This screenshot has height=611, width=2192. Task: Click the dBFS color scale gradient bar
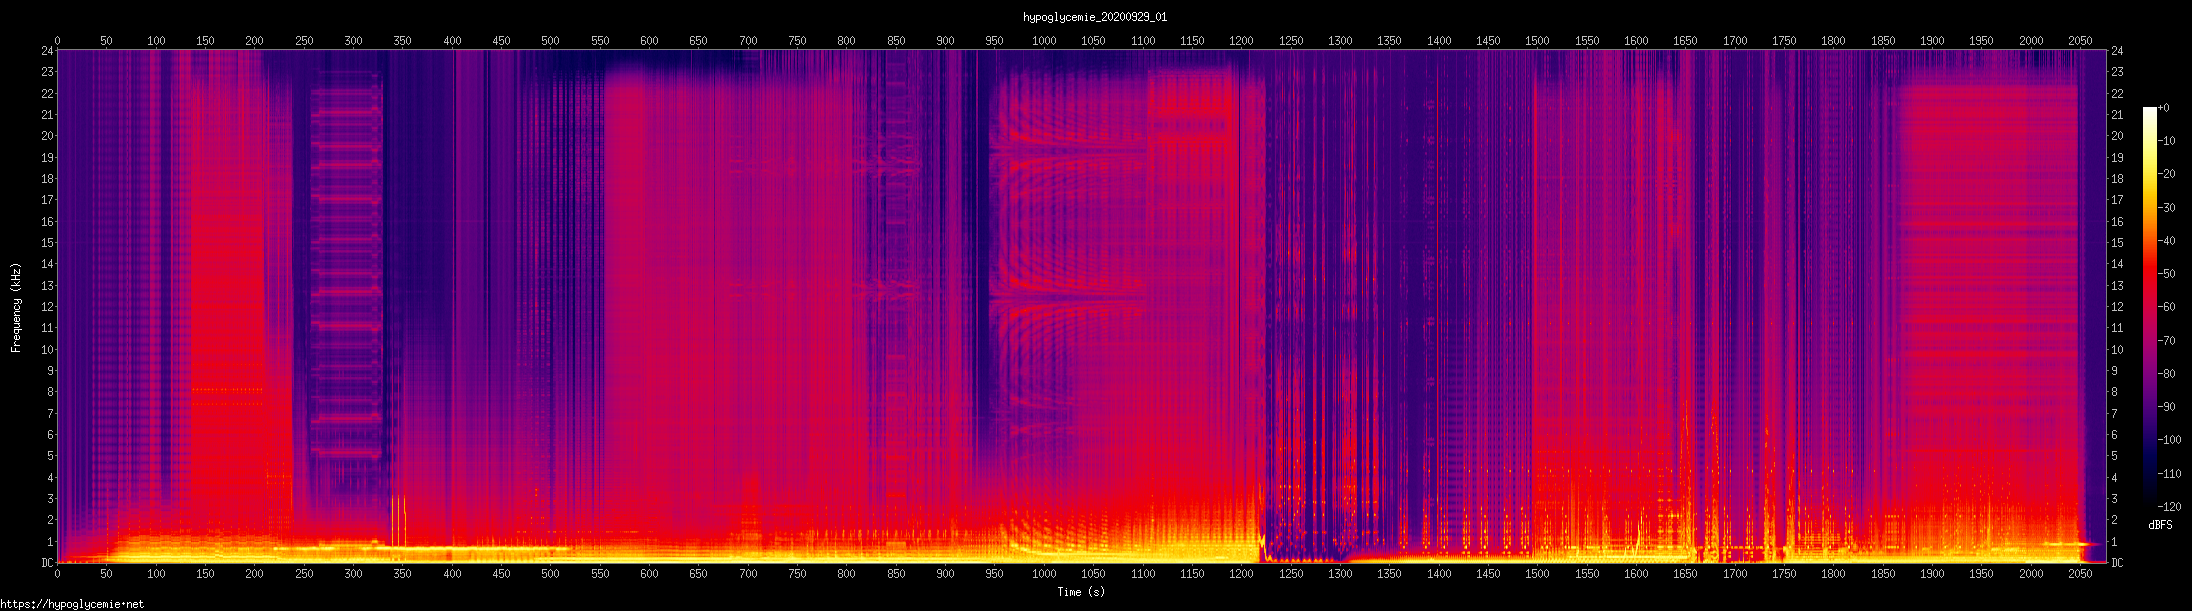(x=2149, y=305)
